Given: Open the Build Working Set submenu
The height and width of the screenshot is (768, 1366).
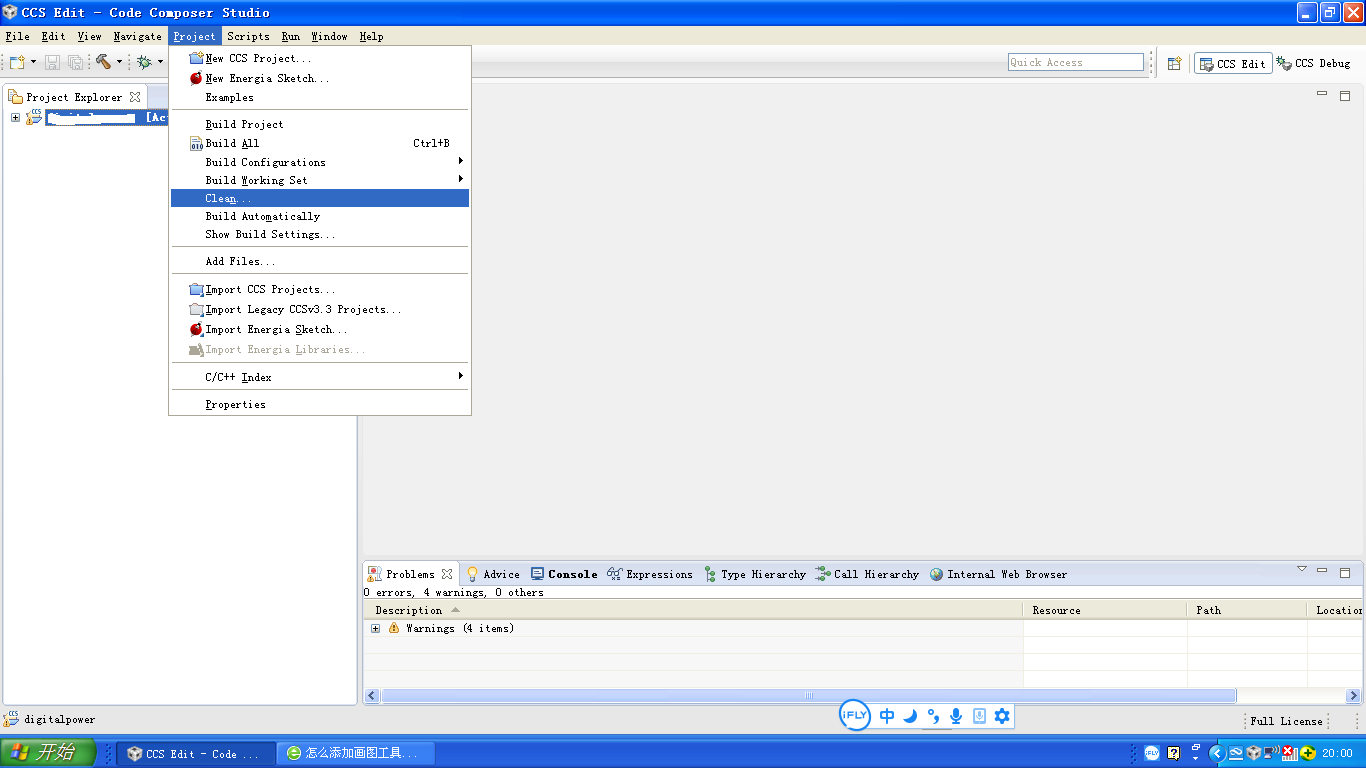Looking at the screenshot, I should click(x=320, y=180).
